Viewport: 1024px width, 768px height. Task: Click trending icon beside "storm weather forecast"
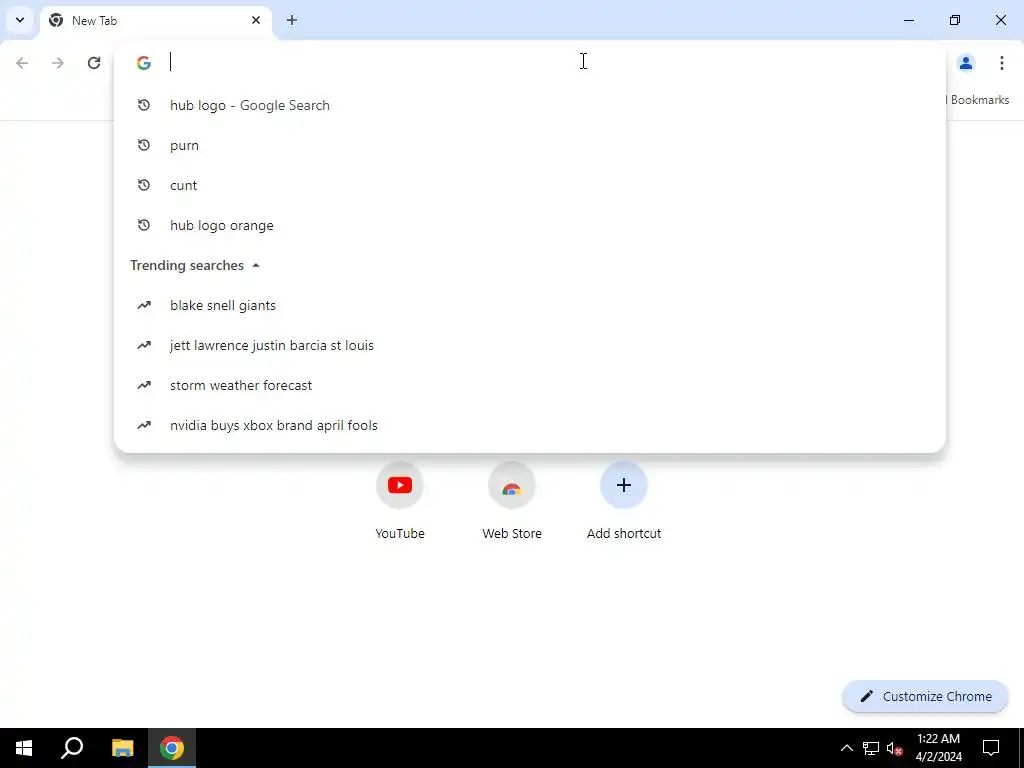144,385
